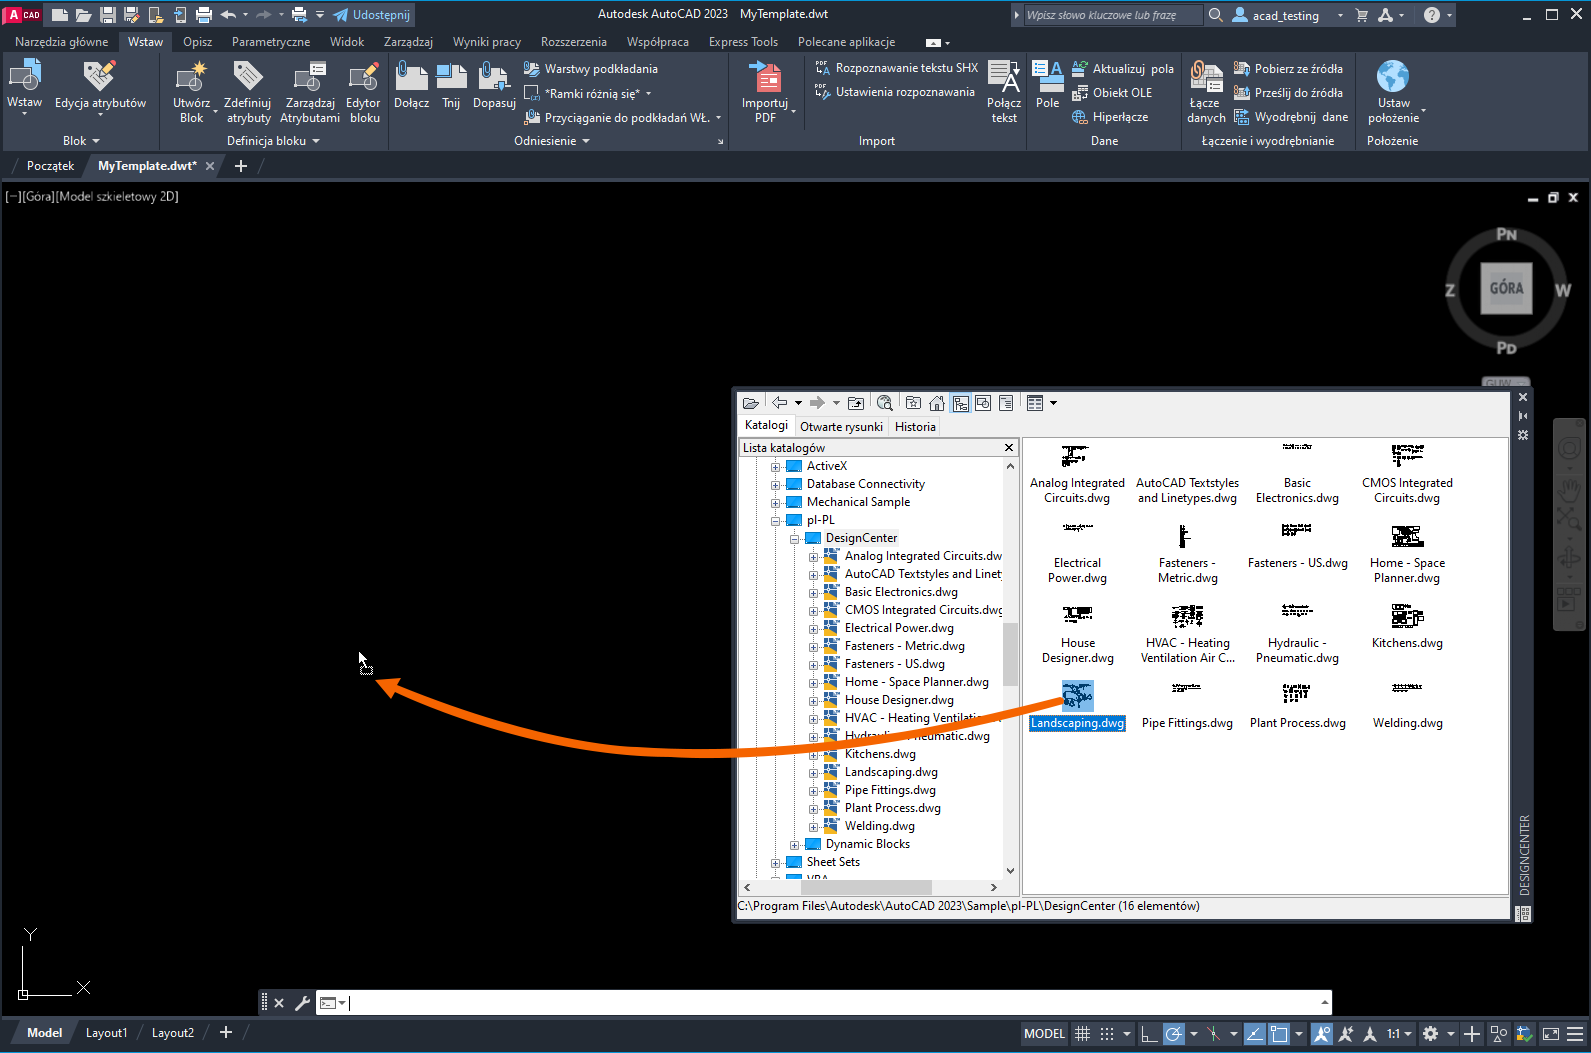The width and height of the screenshot is (1591, 1053).
Task: Click the Udostępnij share button
Action: [371, 15]
